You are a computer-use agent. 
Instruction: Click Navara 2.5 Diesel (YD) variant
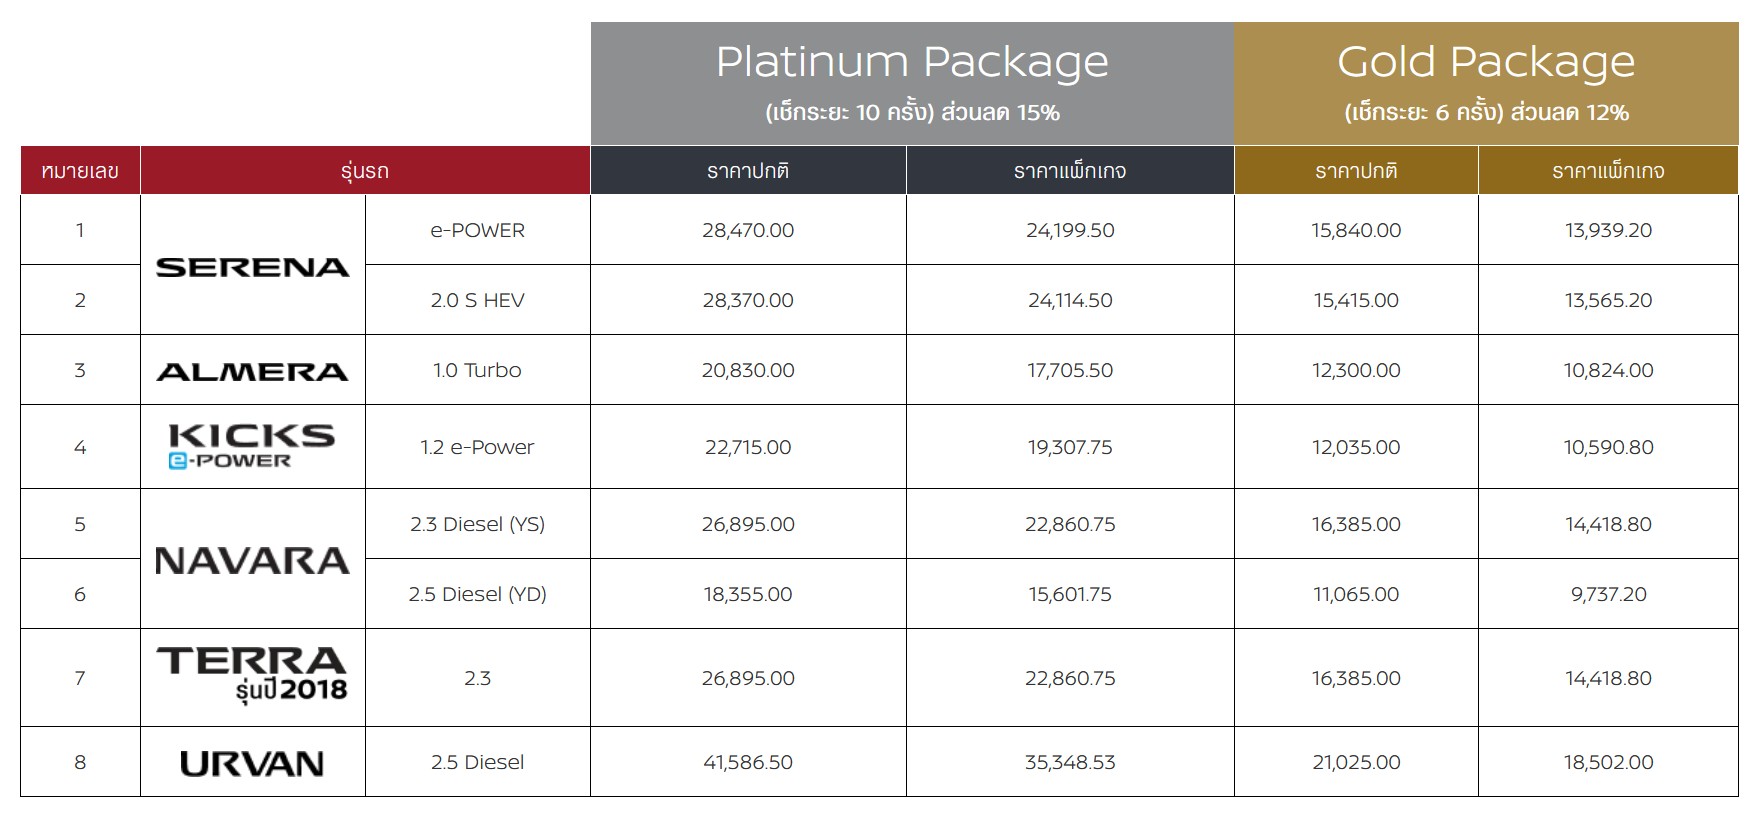click(477, 594)
